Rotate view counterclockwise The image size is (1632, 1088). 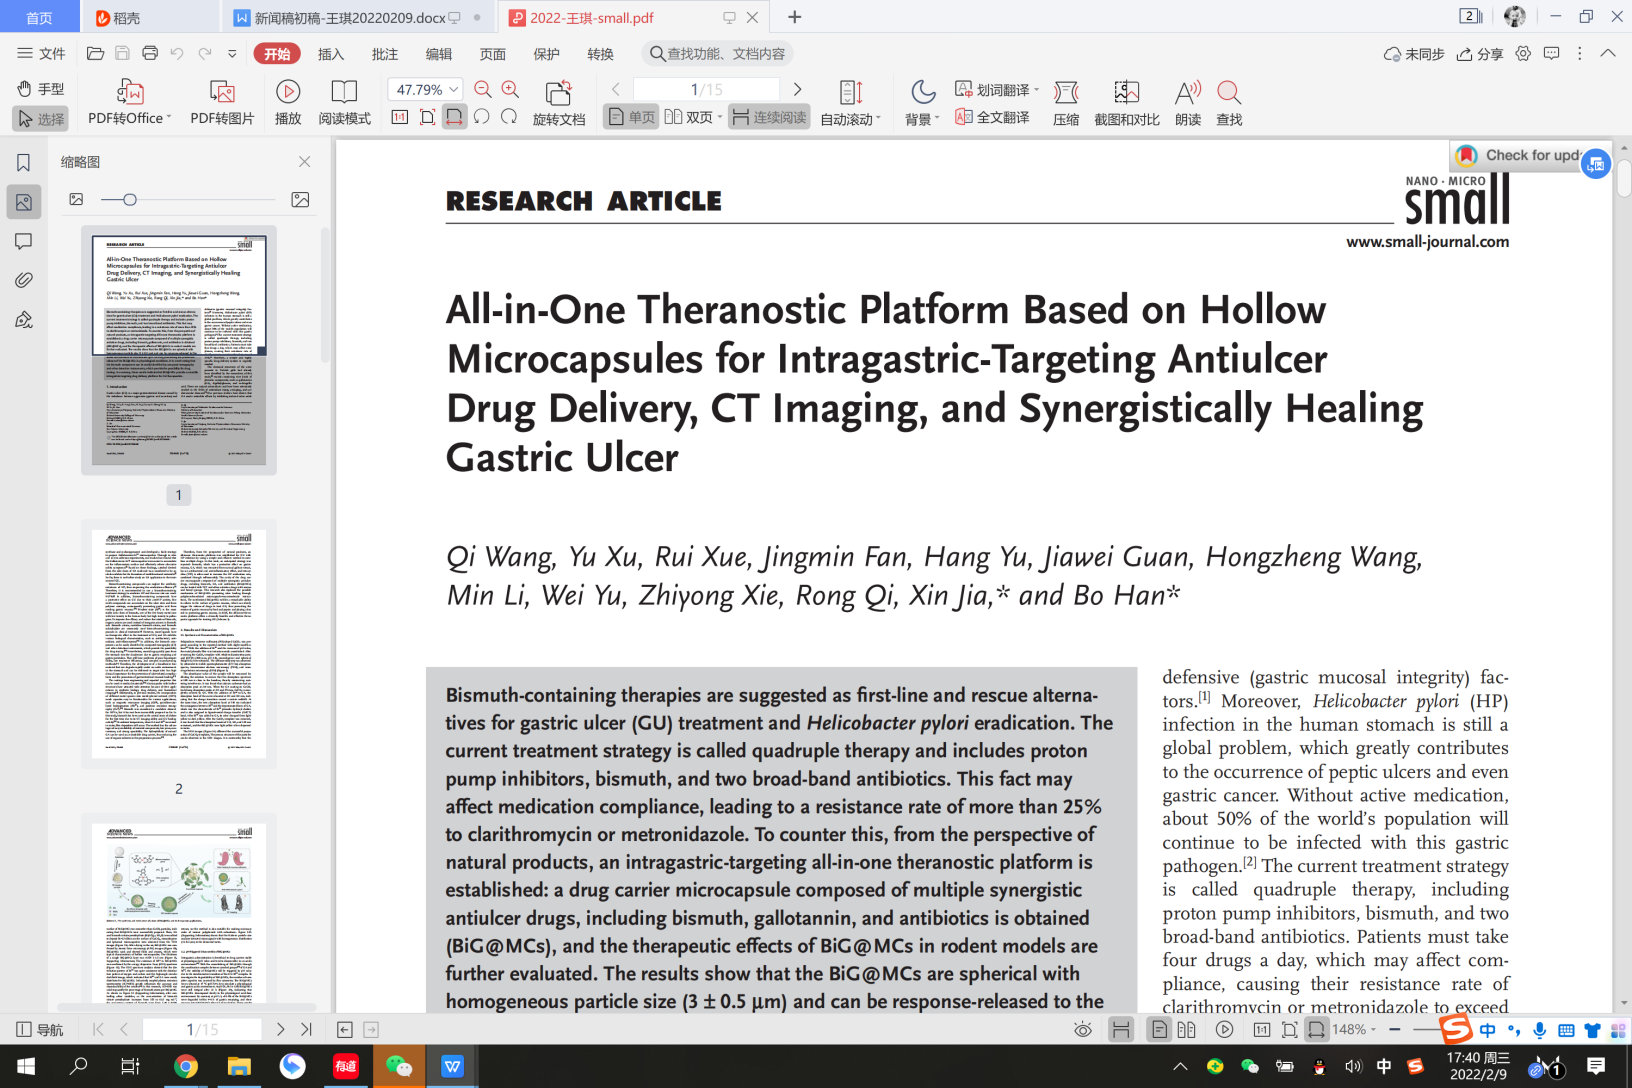click(x=481, y=117)
